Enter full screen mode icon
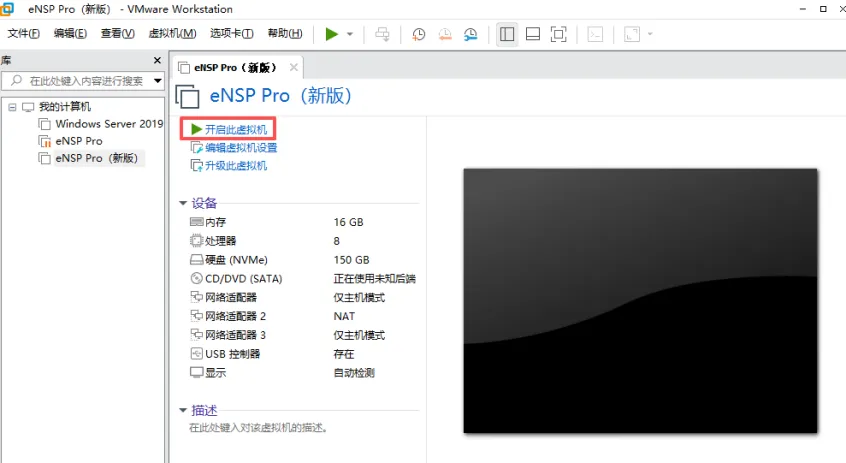The height and width of the screenshot is (463, 846). point(558,35)
